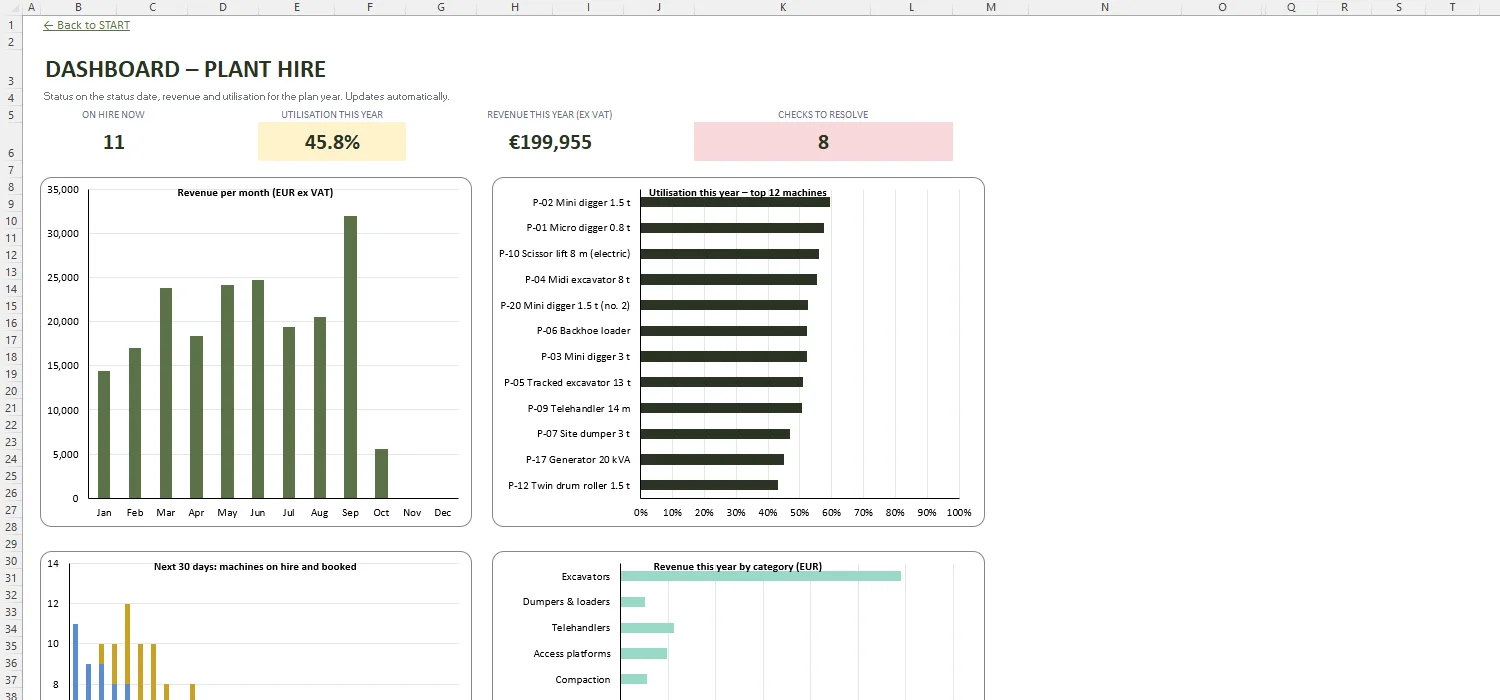Click the P-10 Scissor lift 8 m label
Screen dimensions: 1500x700
[x=565, y=253]
